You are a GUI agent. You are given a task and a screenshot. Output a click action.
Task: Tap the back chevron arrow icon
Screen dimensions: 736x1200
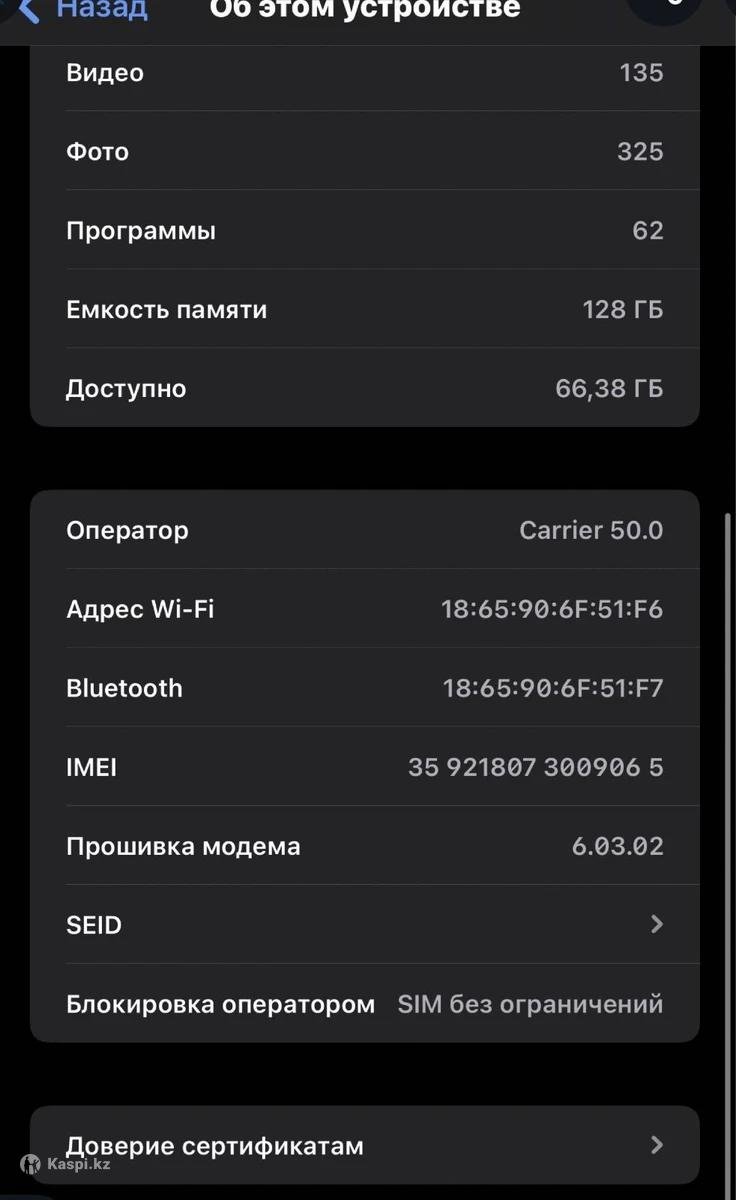point(29,10)
